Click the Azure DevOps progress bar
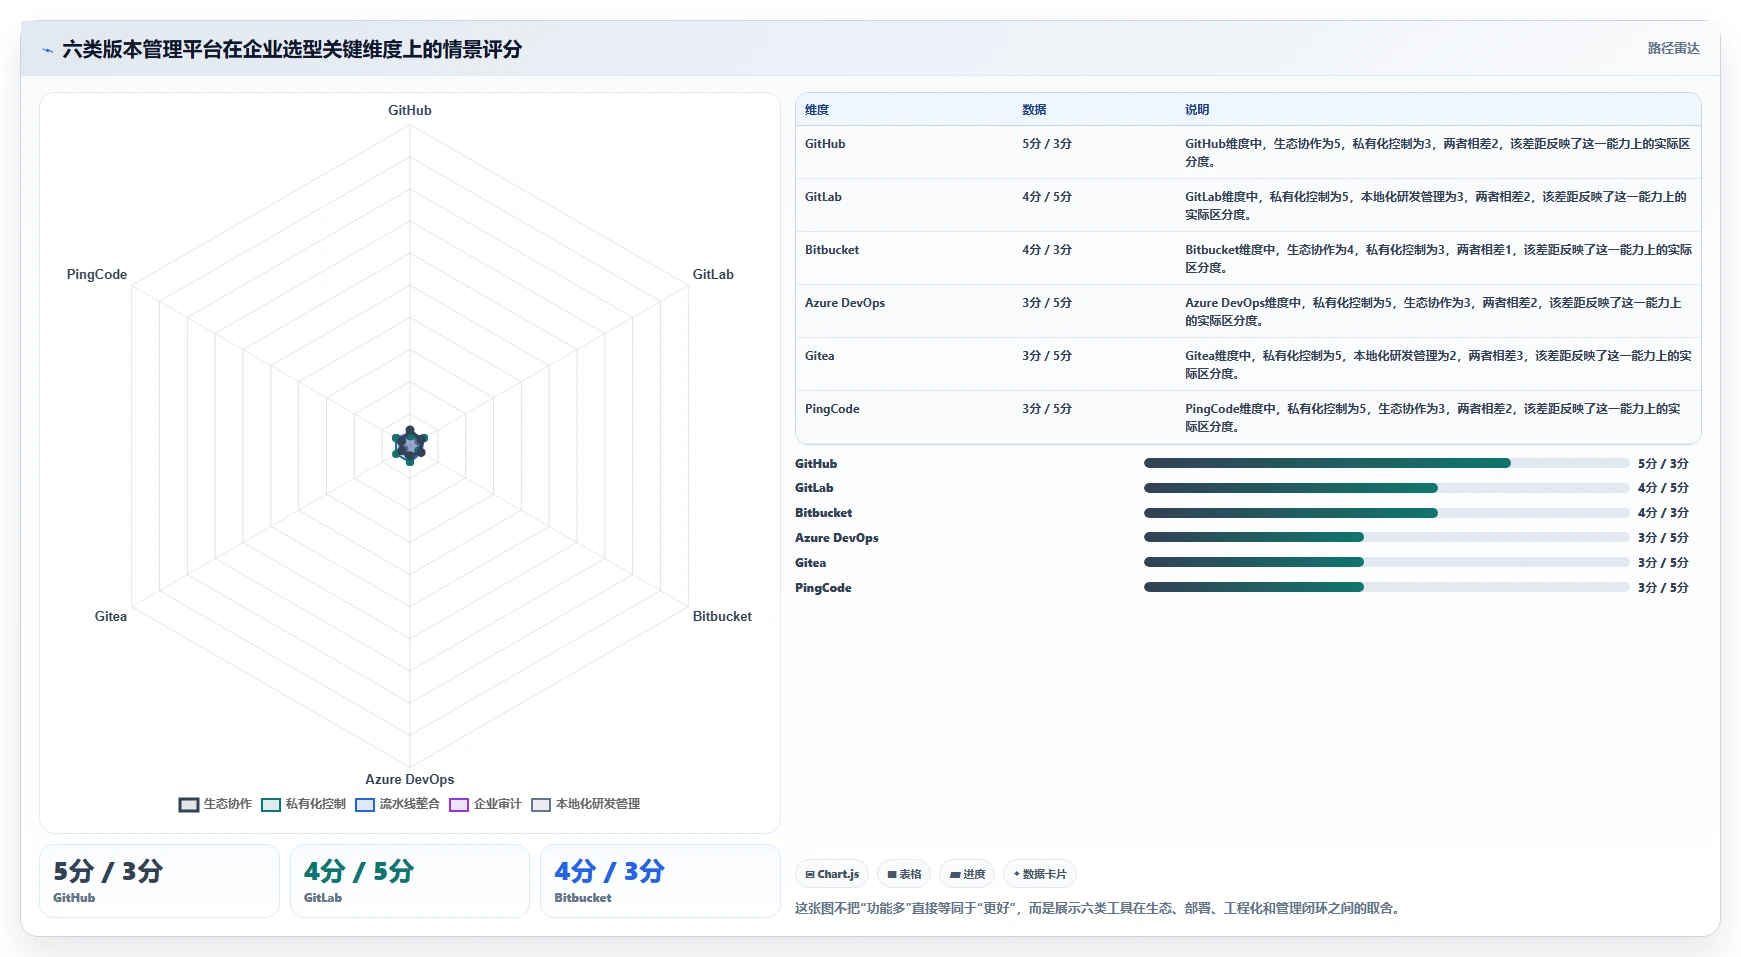The image size is (1741, 957). [1386, 537]
